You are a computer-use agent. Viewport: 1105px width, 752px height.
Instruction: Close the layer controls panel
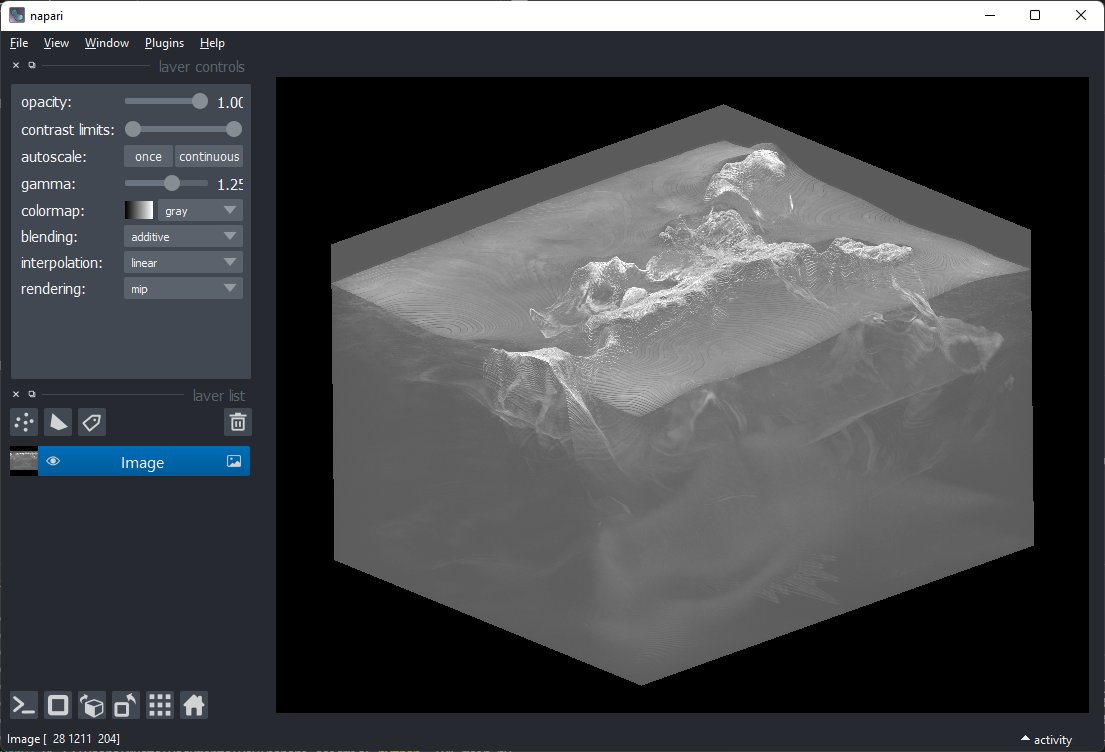16,65
